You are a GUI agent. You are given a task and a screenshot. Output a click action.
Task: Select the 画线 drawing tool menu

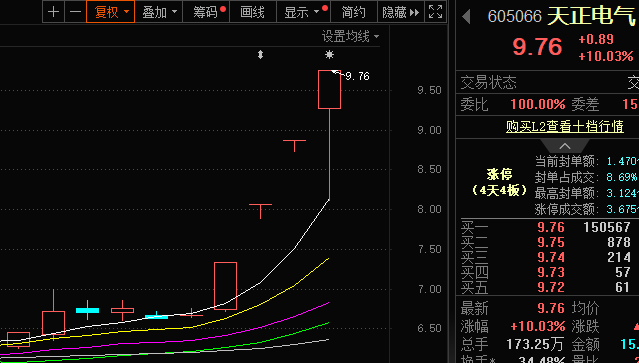click(x=253, y=12)
